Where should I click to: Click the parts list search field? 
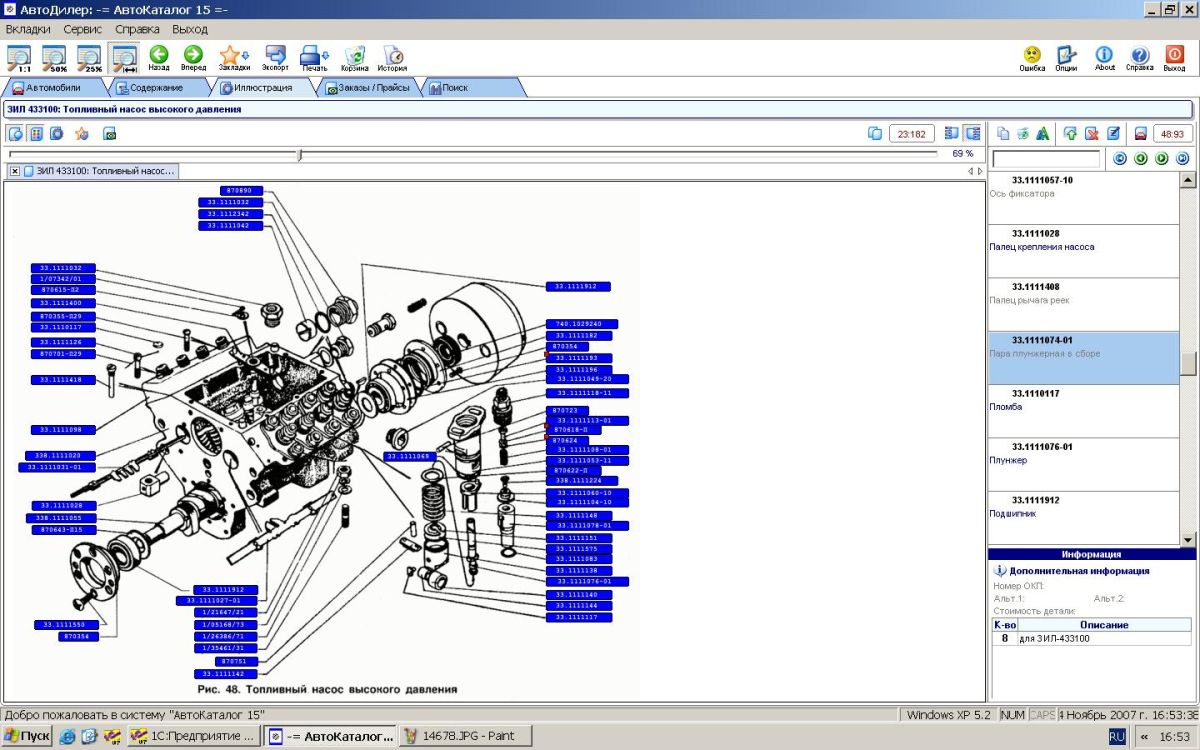(1046, 159)
